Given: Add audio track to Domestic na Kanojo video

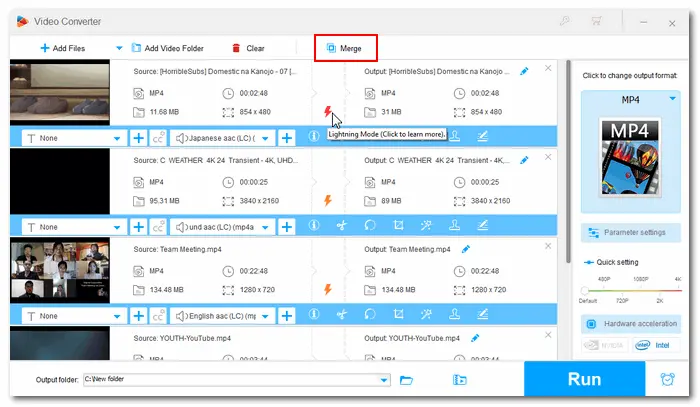Looking at the screenshot, I should click(287, 138).
